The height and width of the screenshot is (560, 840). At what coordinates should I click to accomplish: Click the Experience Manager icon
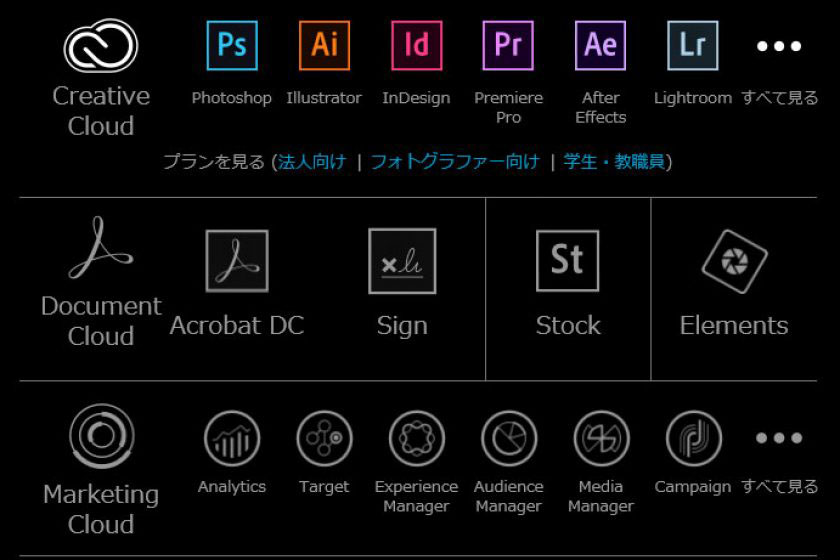tap(416, 439)
